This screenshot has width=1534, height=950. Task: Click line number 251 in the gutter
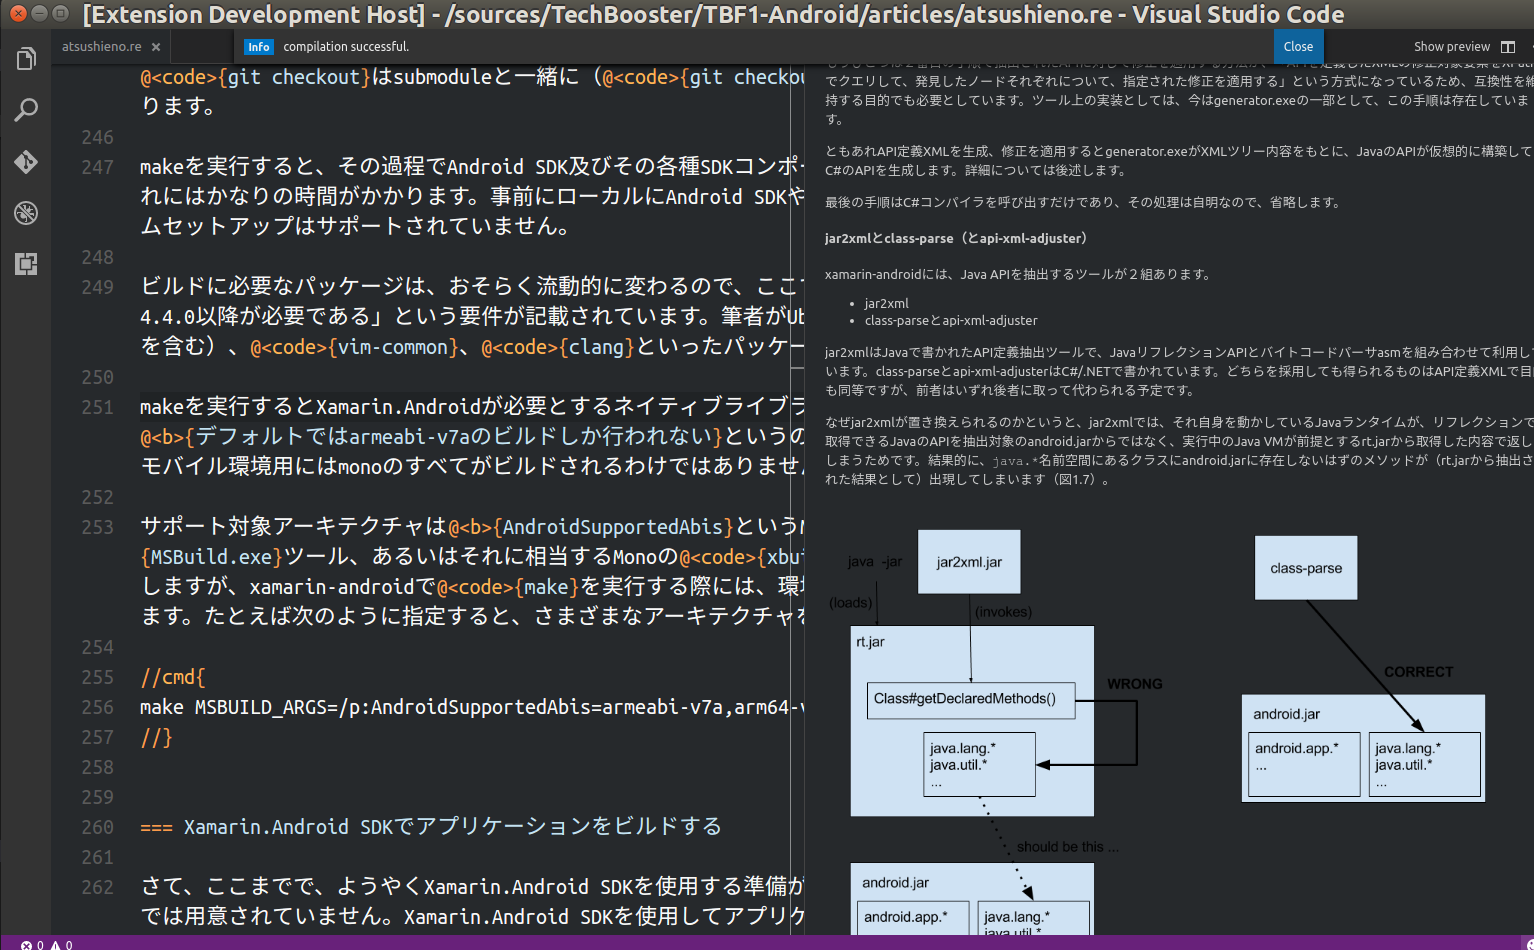(98, 407)
